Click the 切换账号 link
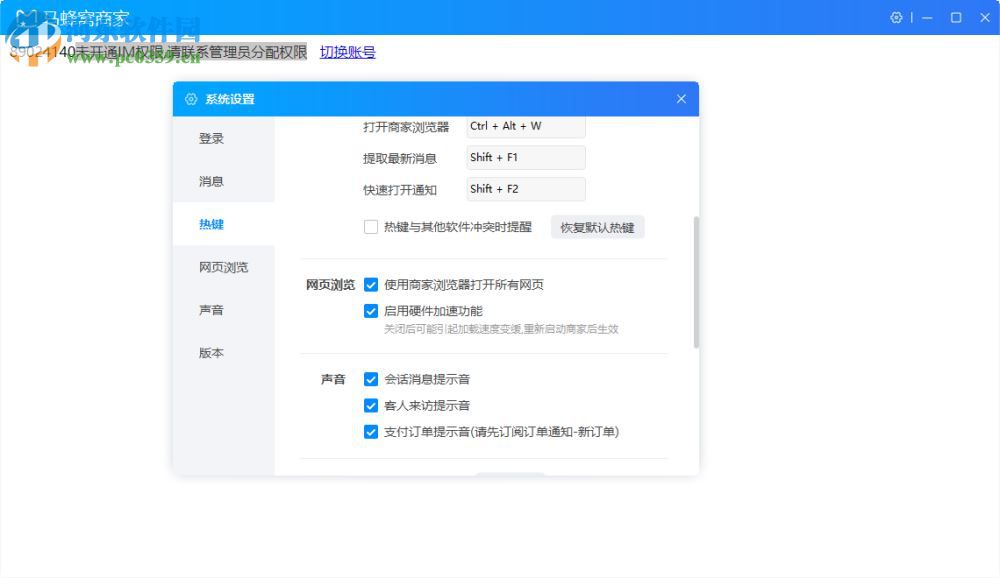This screenshot has width=1000, height=578. click(x=347, y=52)
